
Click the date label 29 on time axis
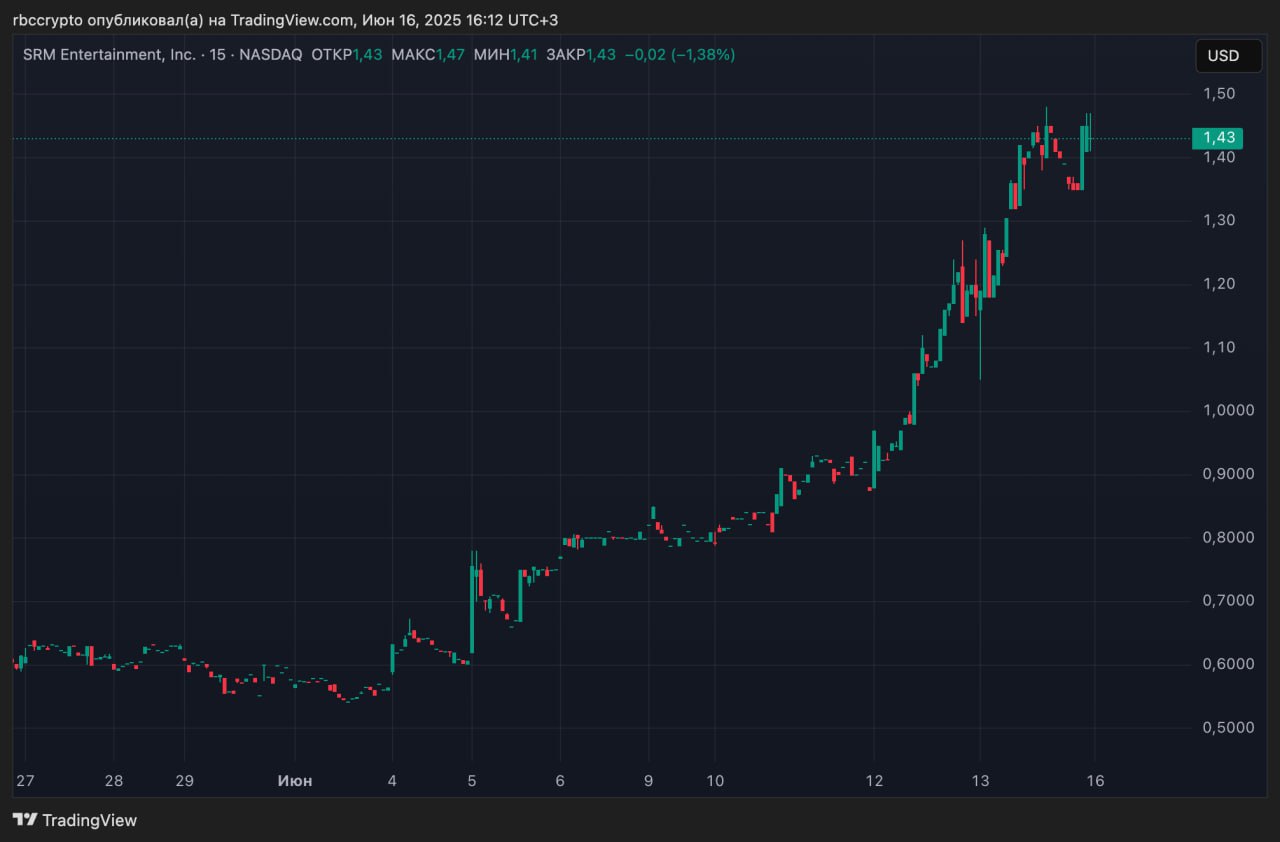click(184, 781)
